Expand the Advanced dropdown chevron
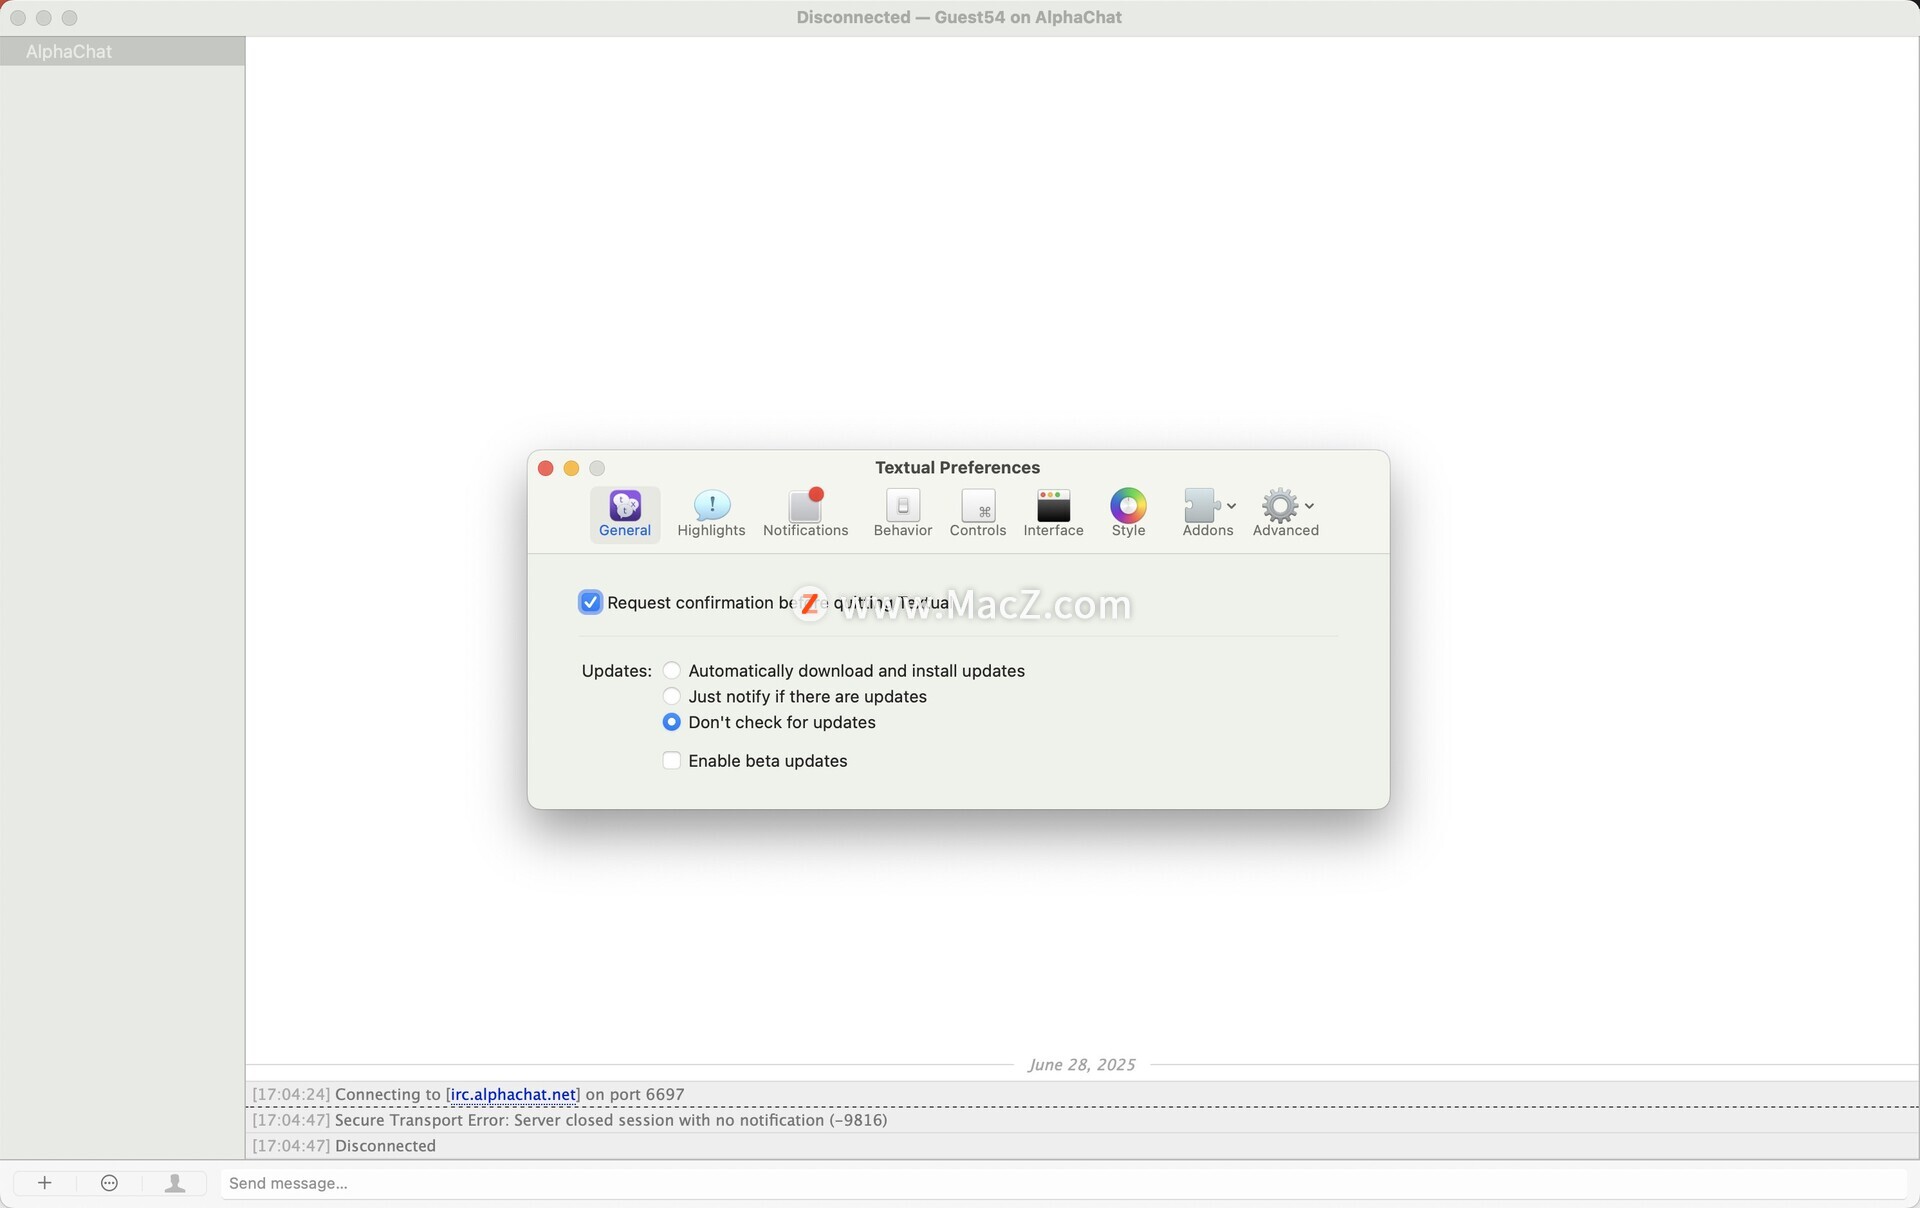1920x1208 pixels. click(x=1309, y=506)
